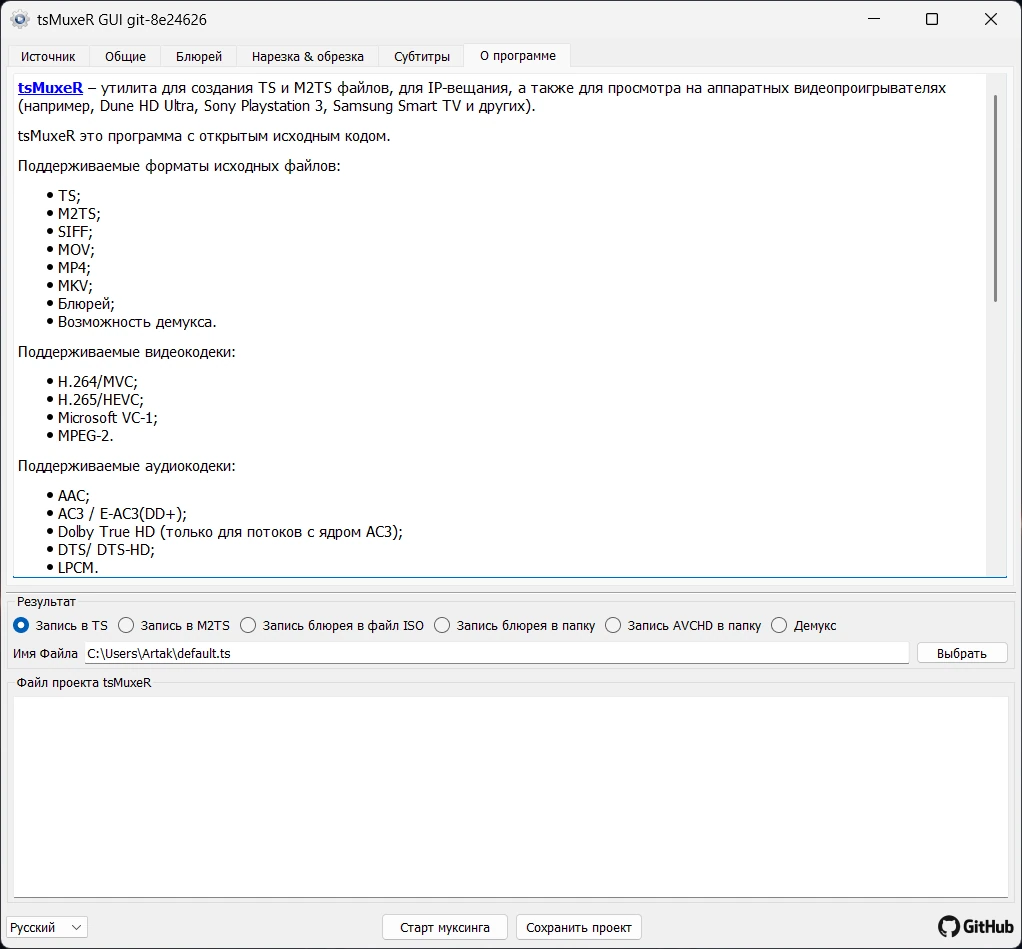Click the Возможность демукса. entry

click(137, 322)
